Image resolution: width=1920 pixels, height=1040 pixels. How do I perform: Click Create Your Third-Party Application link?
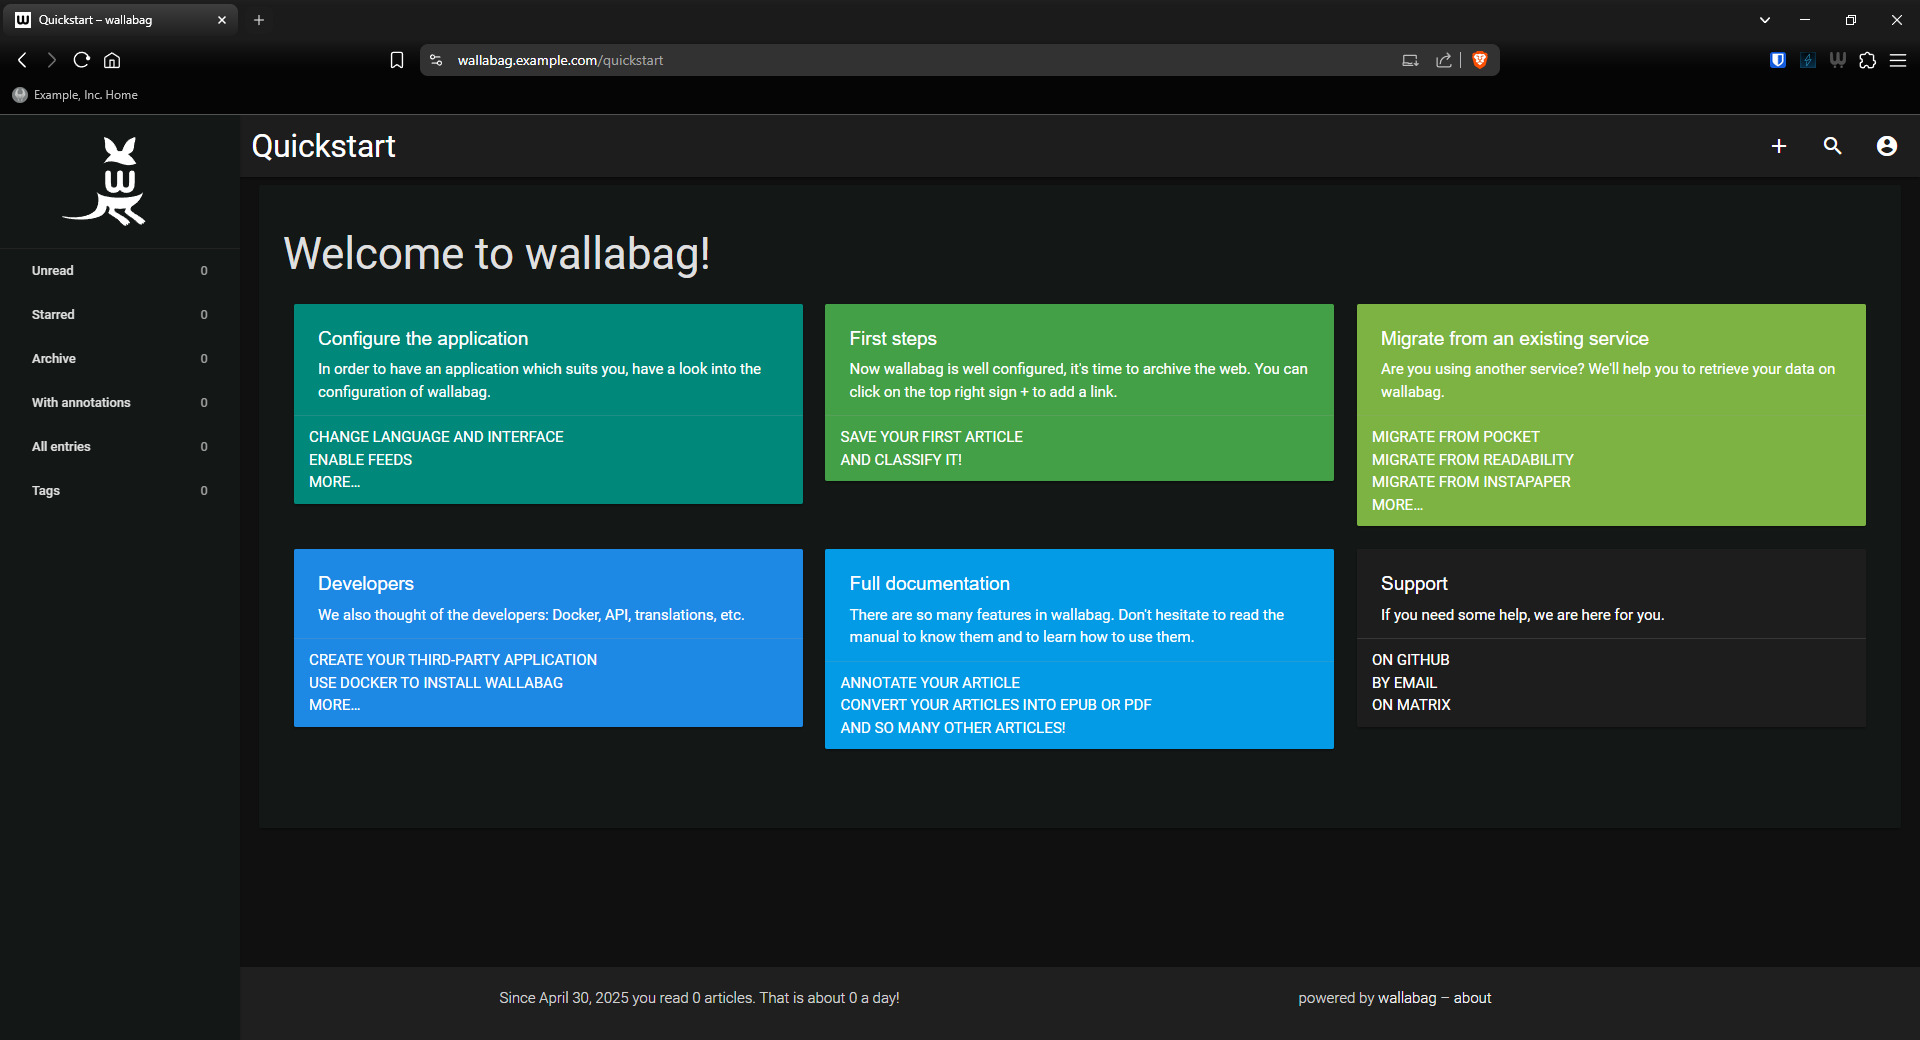[x=453, y=660]
